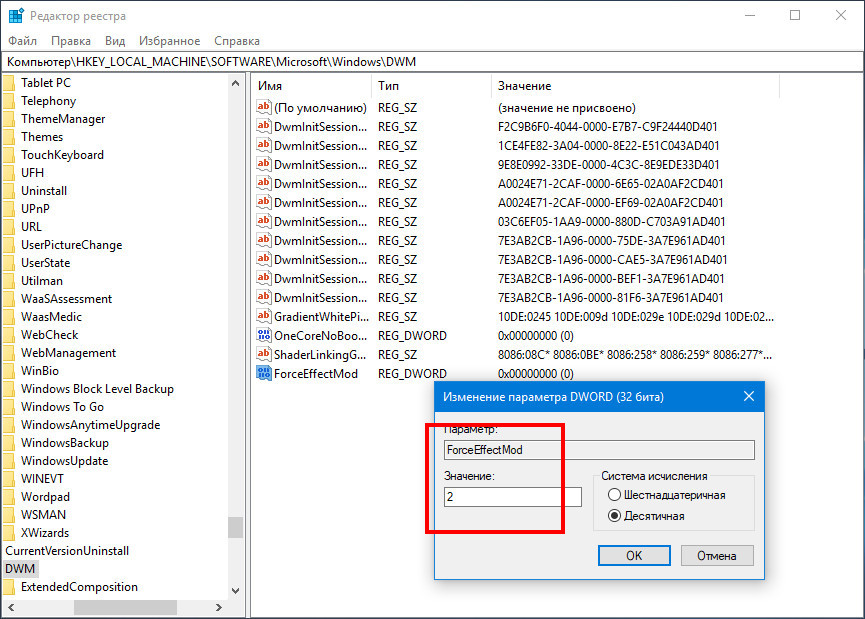Click the folder icon next to Themes
The image size is (865, 619).
coord(9,137)
